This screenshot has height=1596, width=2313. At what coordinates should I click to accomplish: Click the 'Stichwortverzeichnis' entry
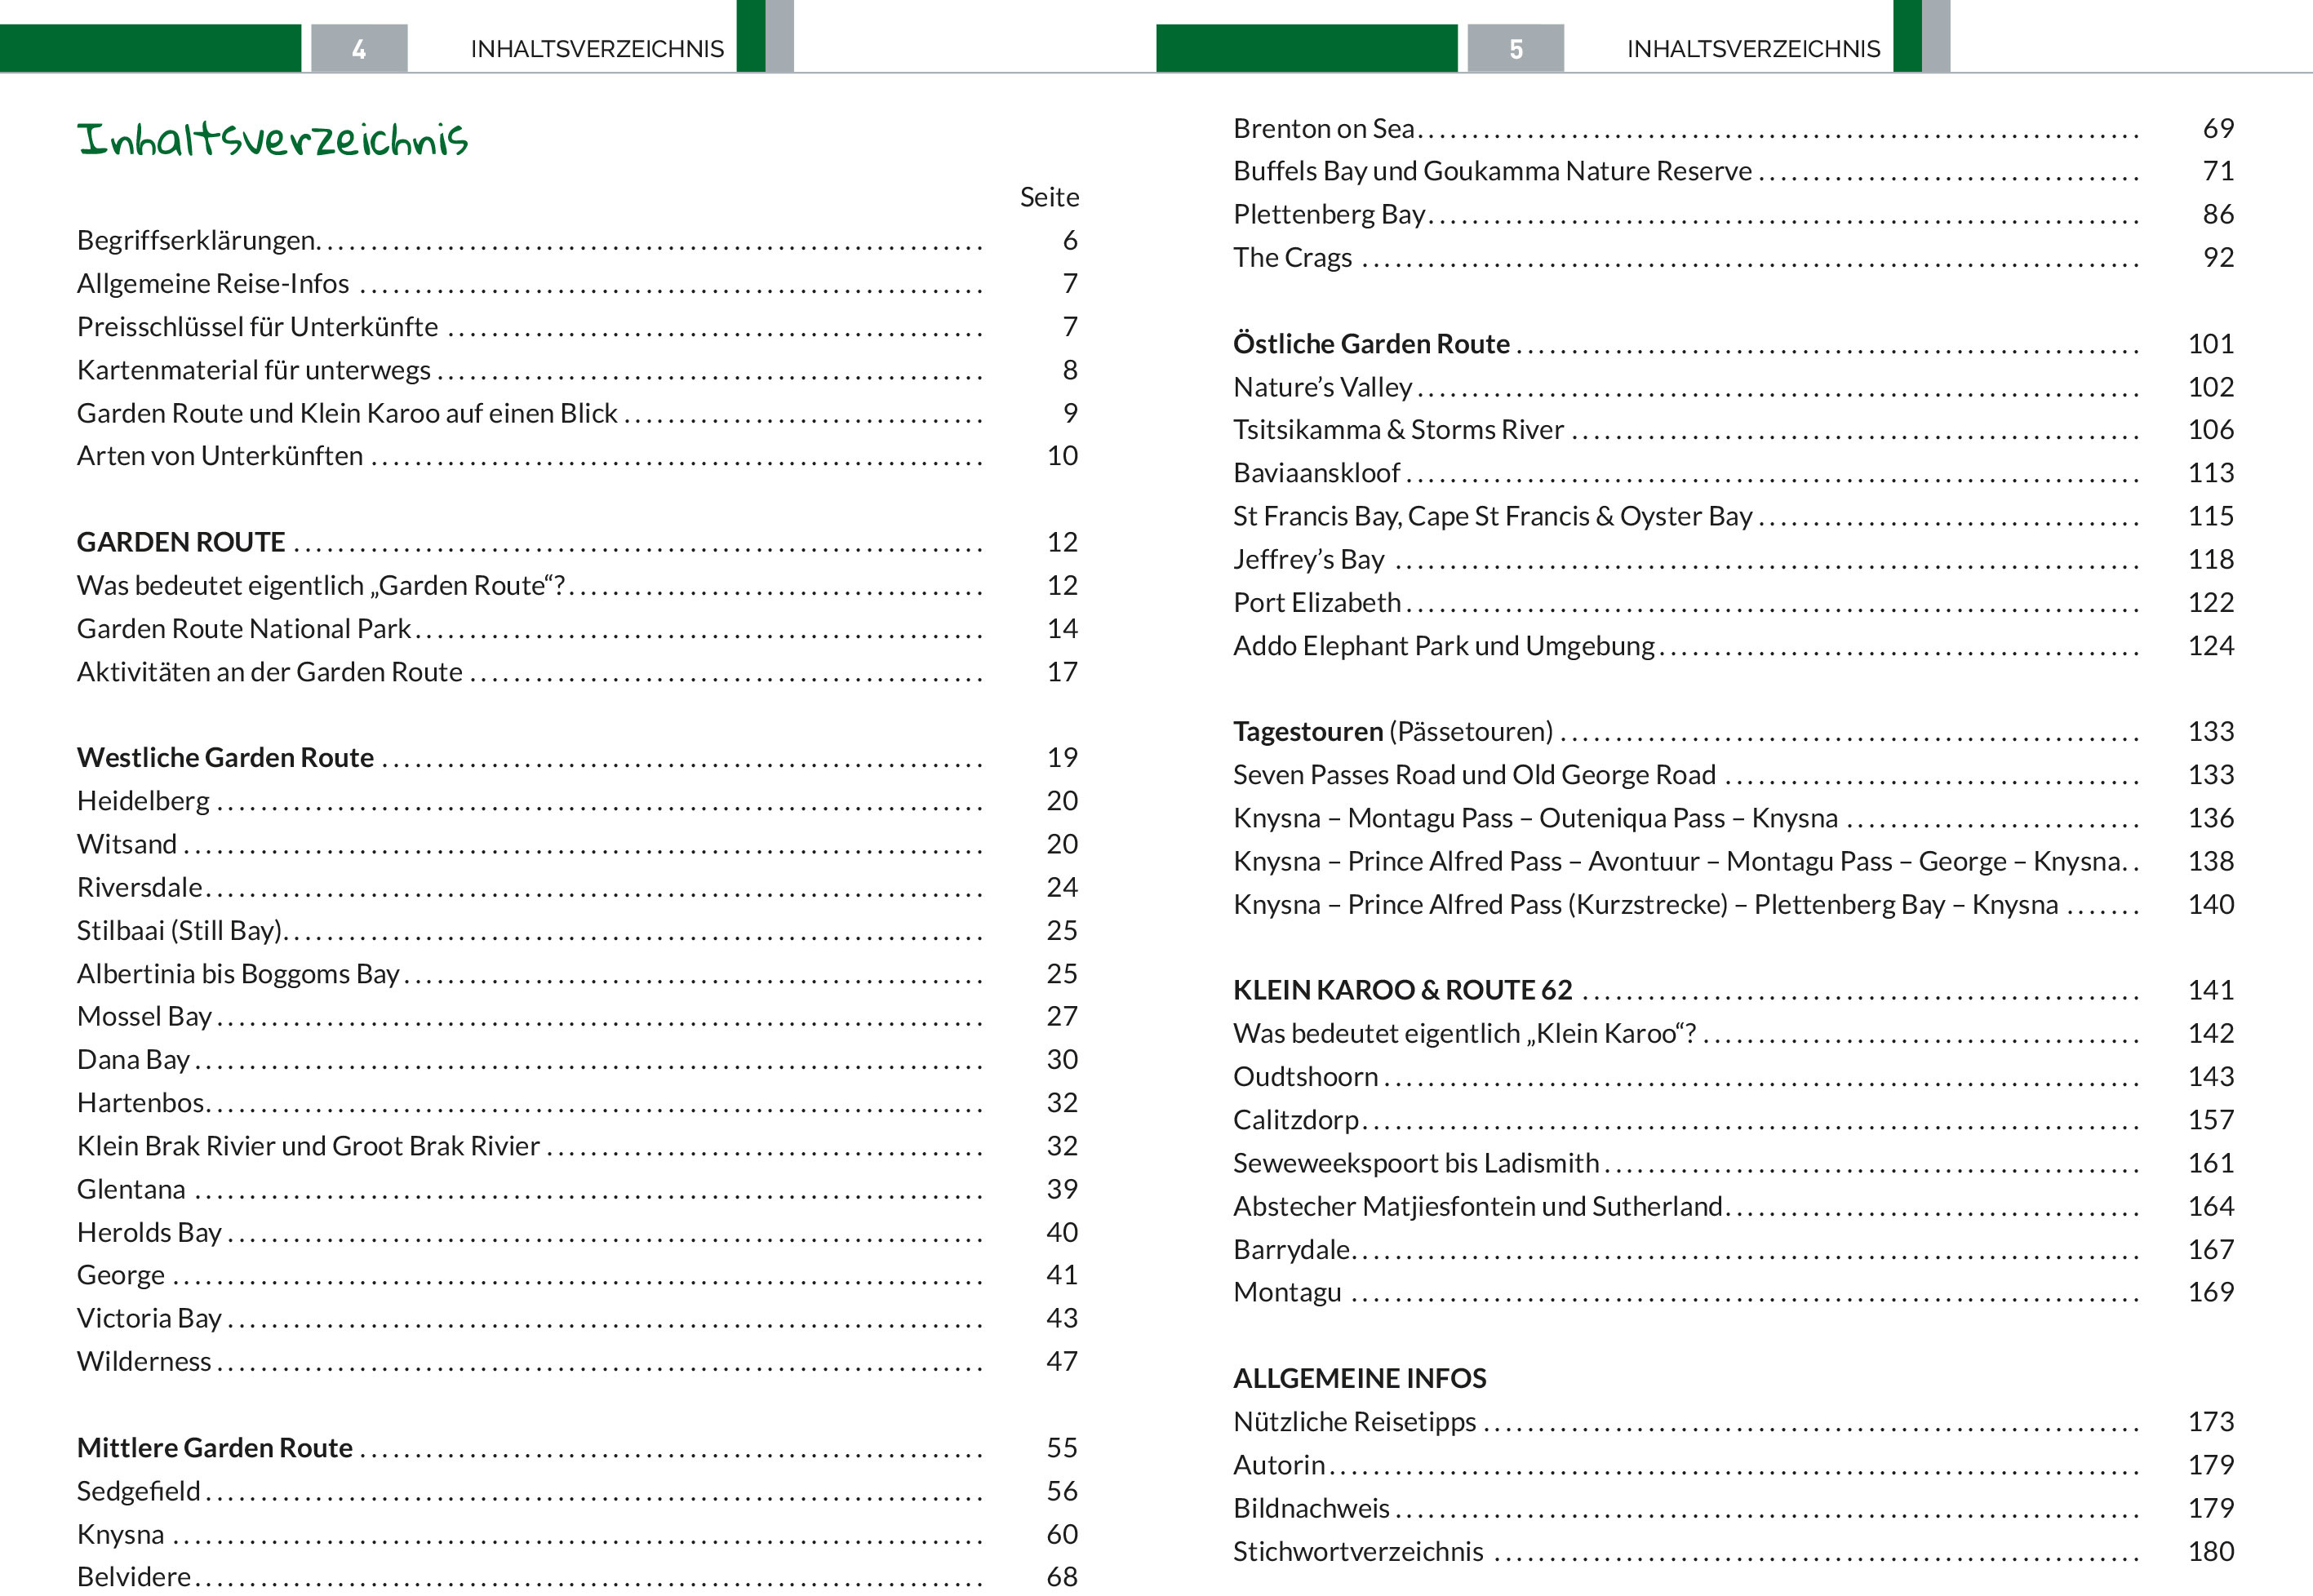pyautogui.click(x=1358, y=1552)
